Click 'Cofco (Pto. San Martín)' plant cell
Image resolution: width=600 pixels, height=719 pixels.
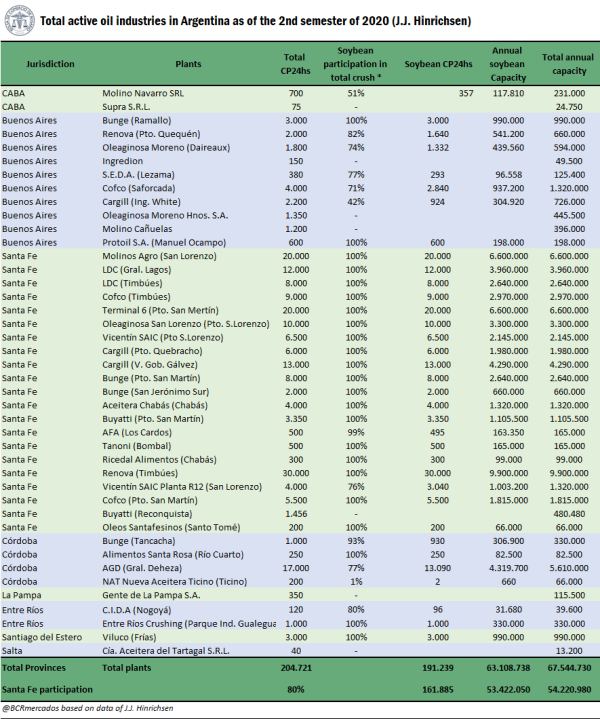click(150, 500)
